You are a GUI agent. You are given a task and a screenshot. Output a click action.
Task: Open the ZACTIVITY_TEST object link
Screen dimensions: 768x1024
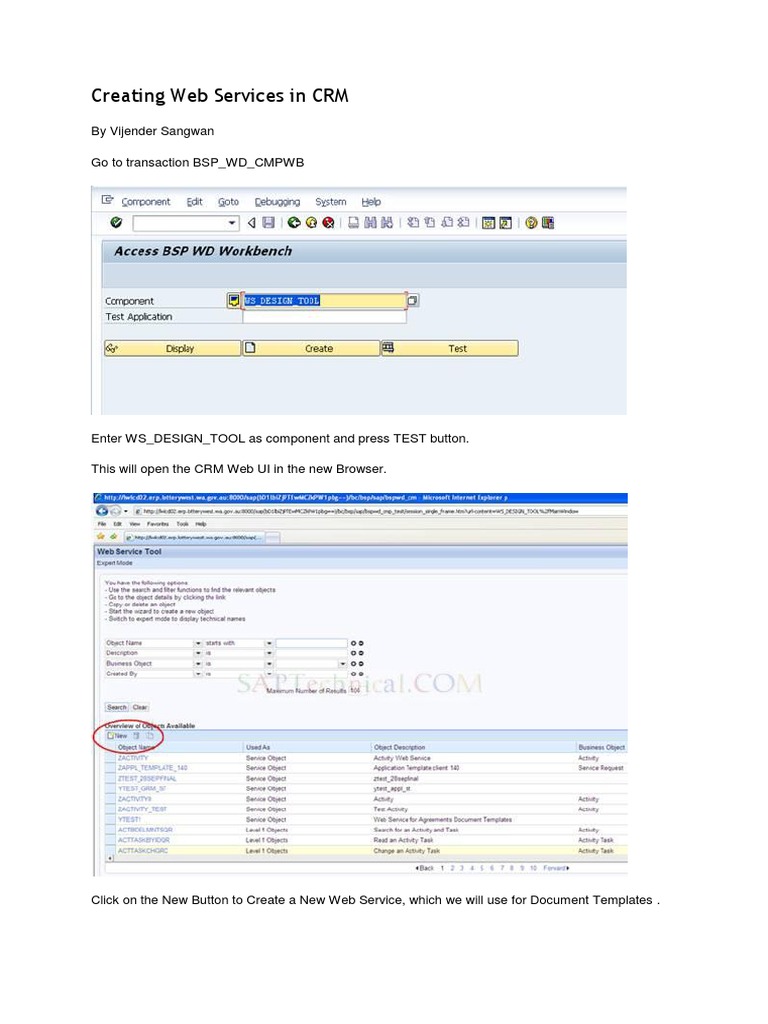pyautogui.click(x=142, y=809)
